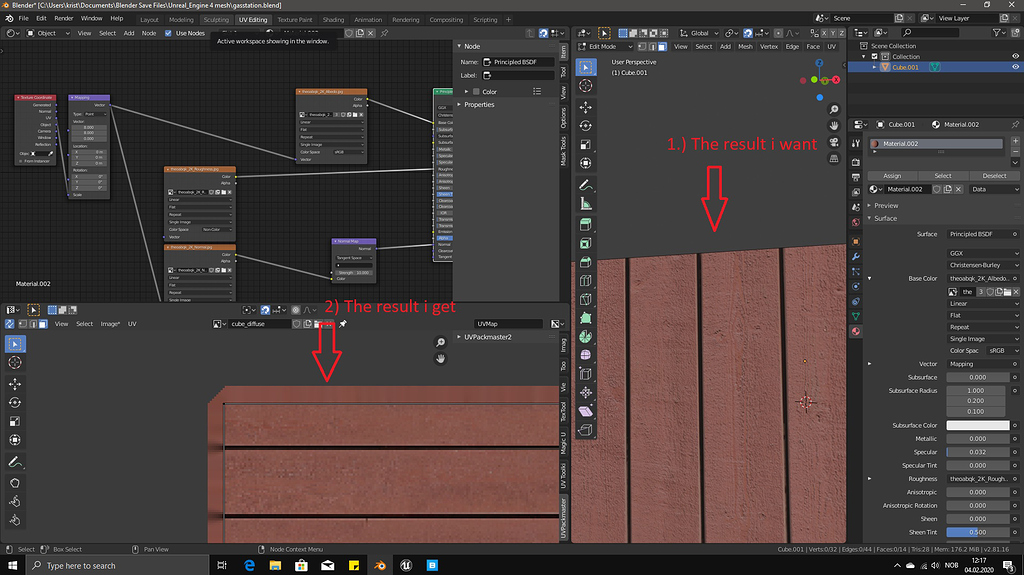
Task: Select the Loop Cut tool
Action: tap(586, 281)
